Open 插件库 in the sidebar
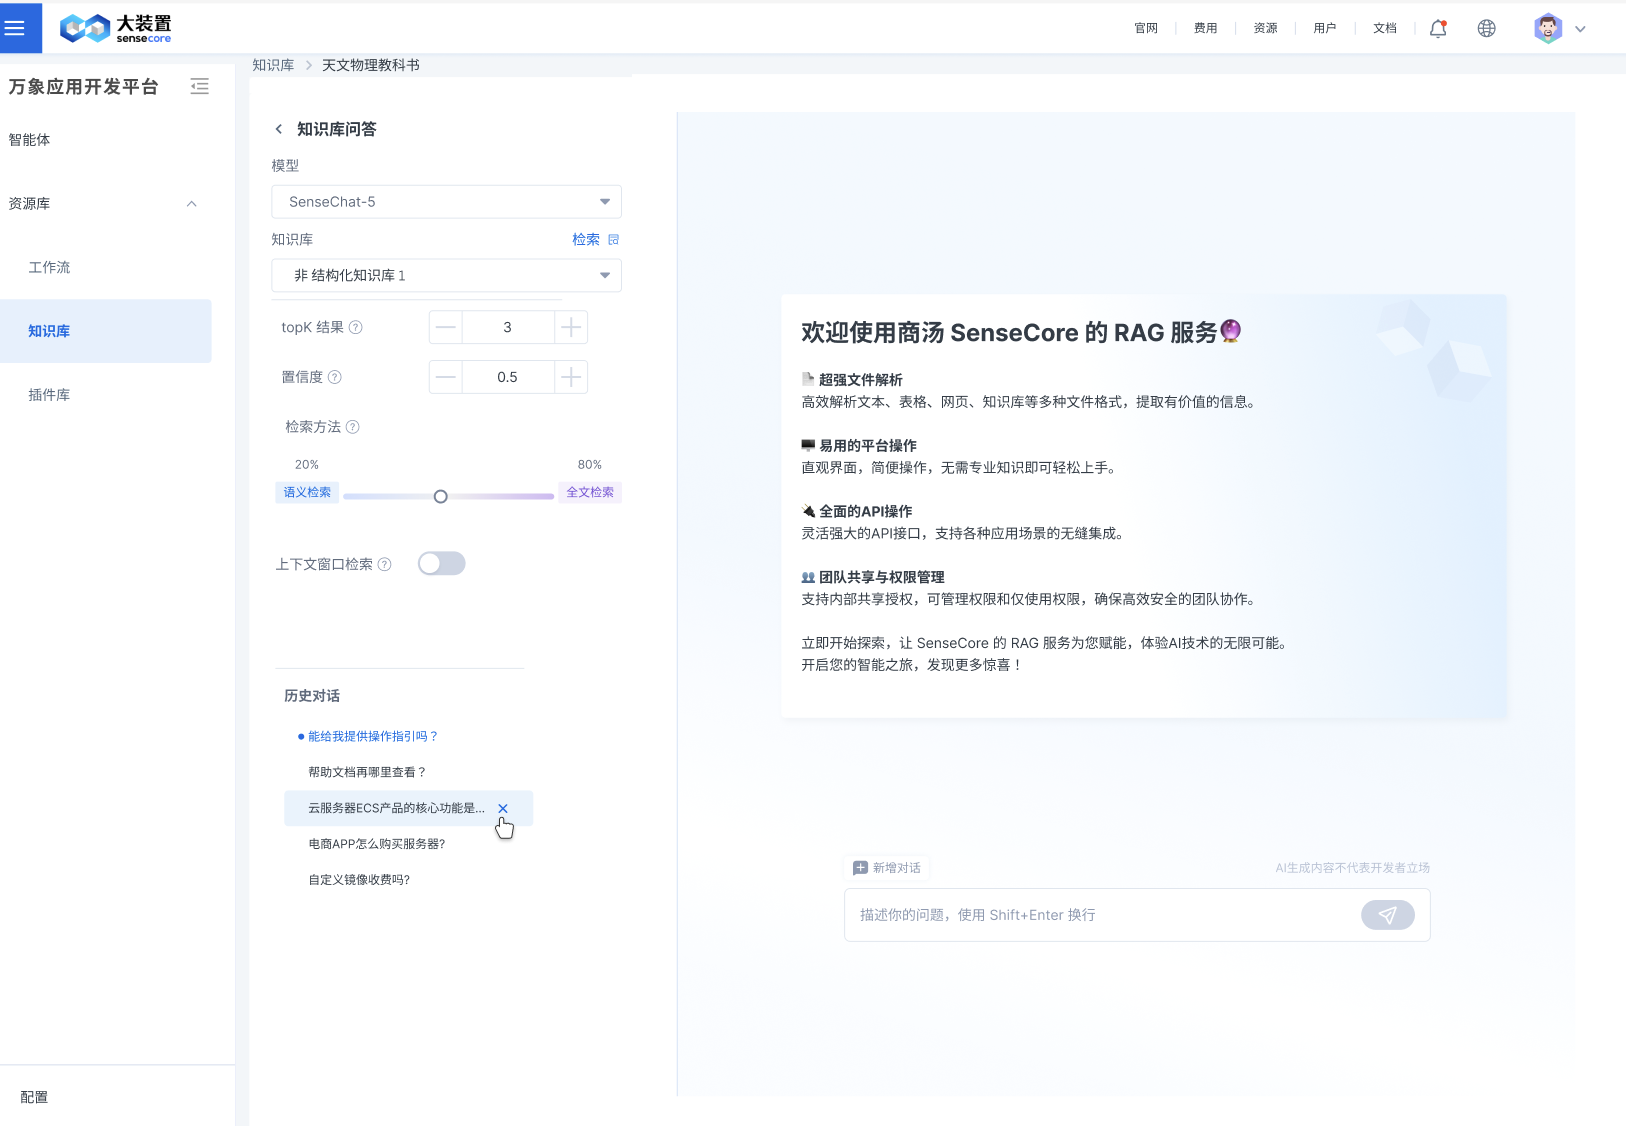 [x=49, y=395]
